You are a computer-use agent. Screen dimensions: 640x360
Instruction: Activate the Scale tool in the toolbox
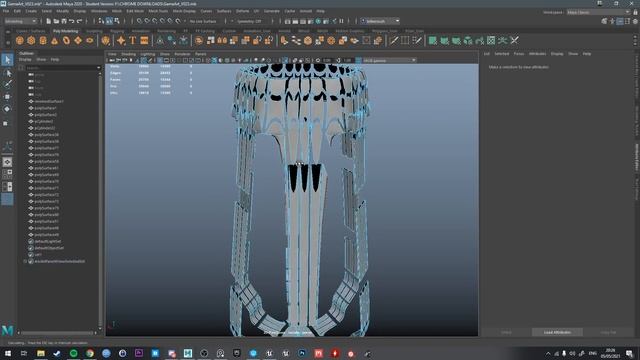tap(6, 123)
